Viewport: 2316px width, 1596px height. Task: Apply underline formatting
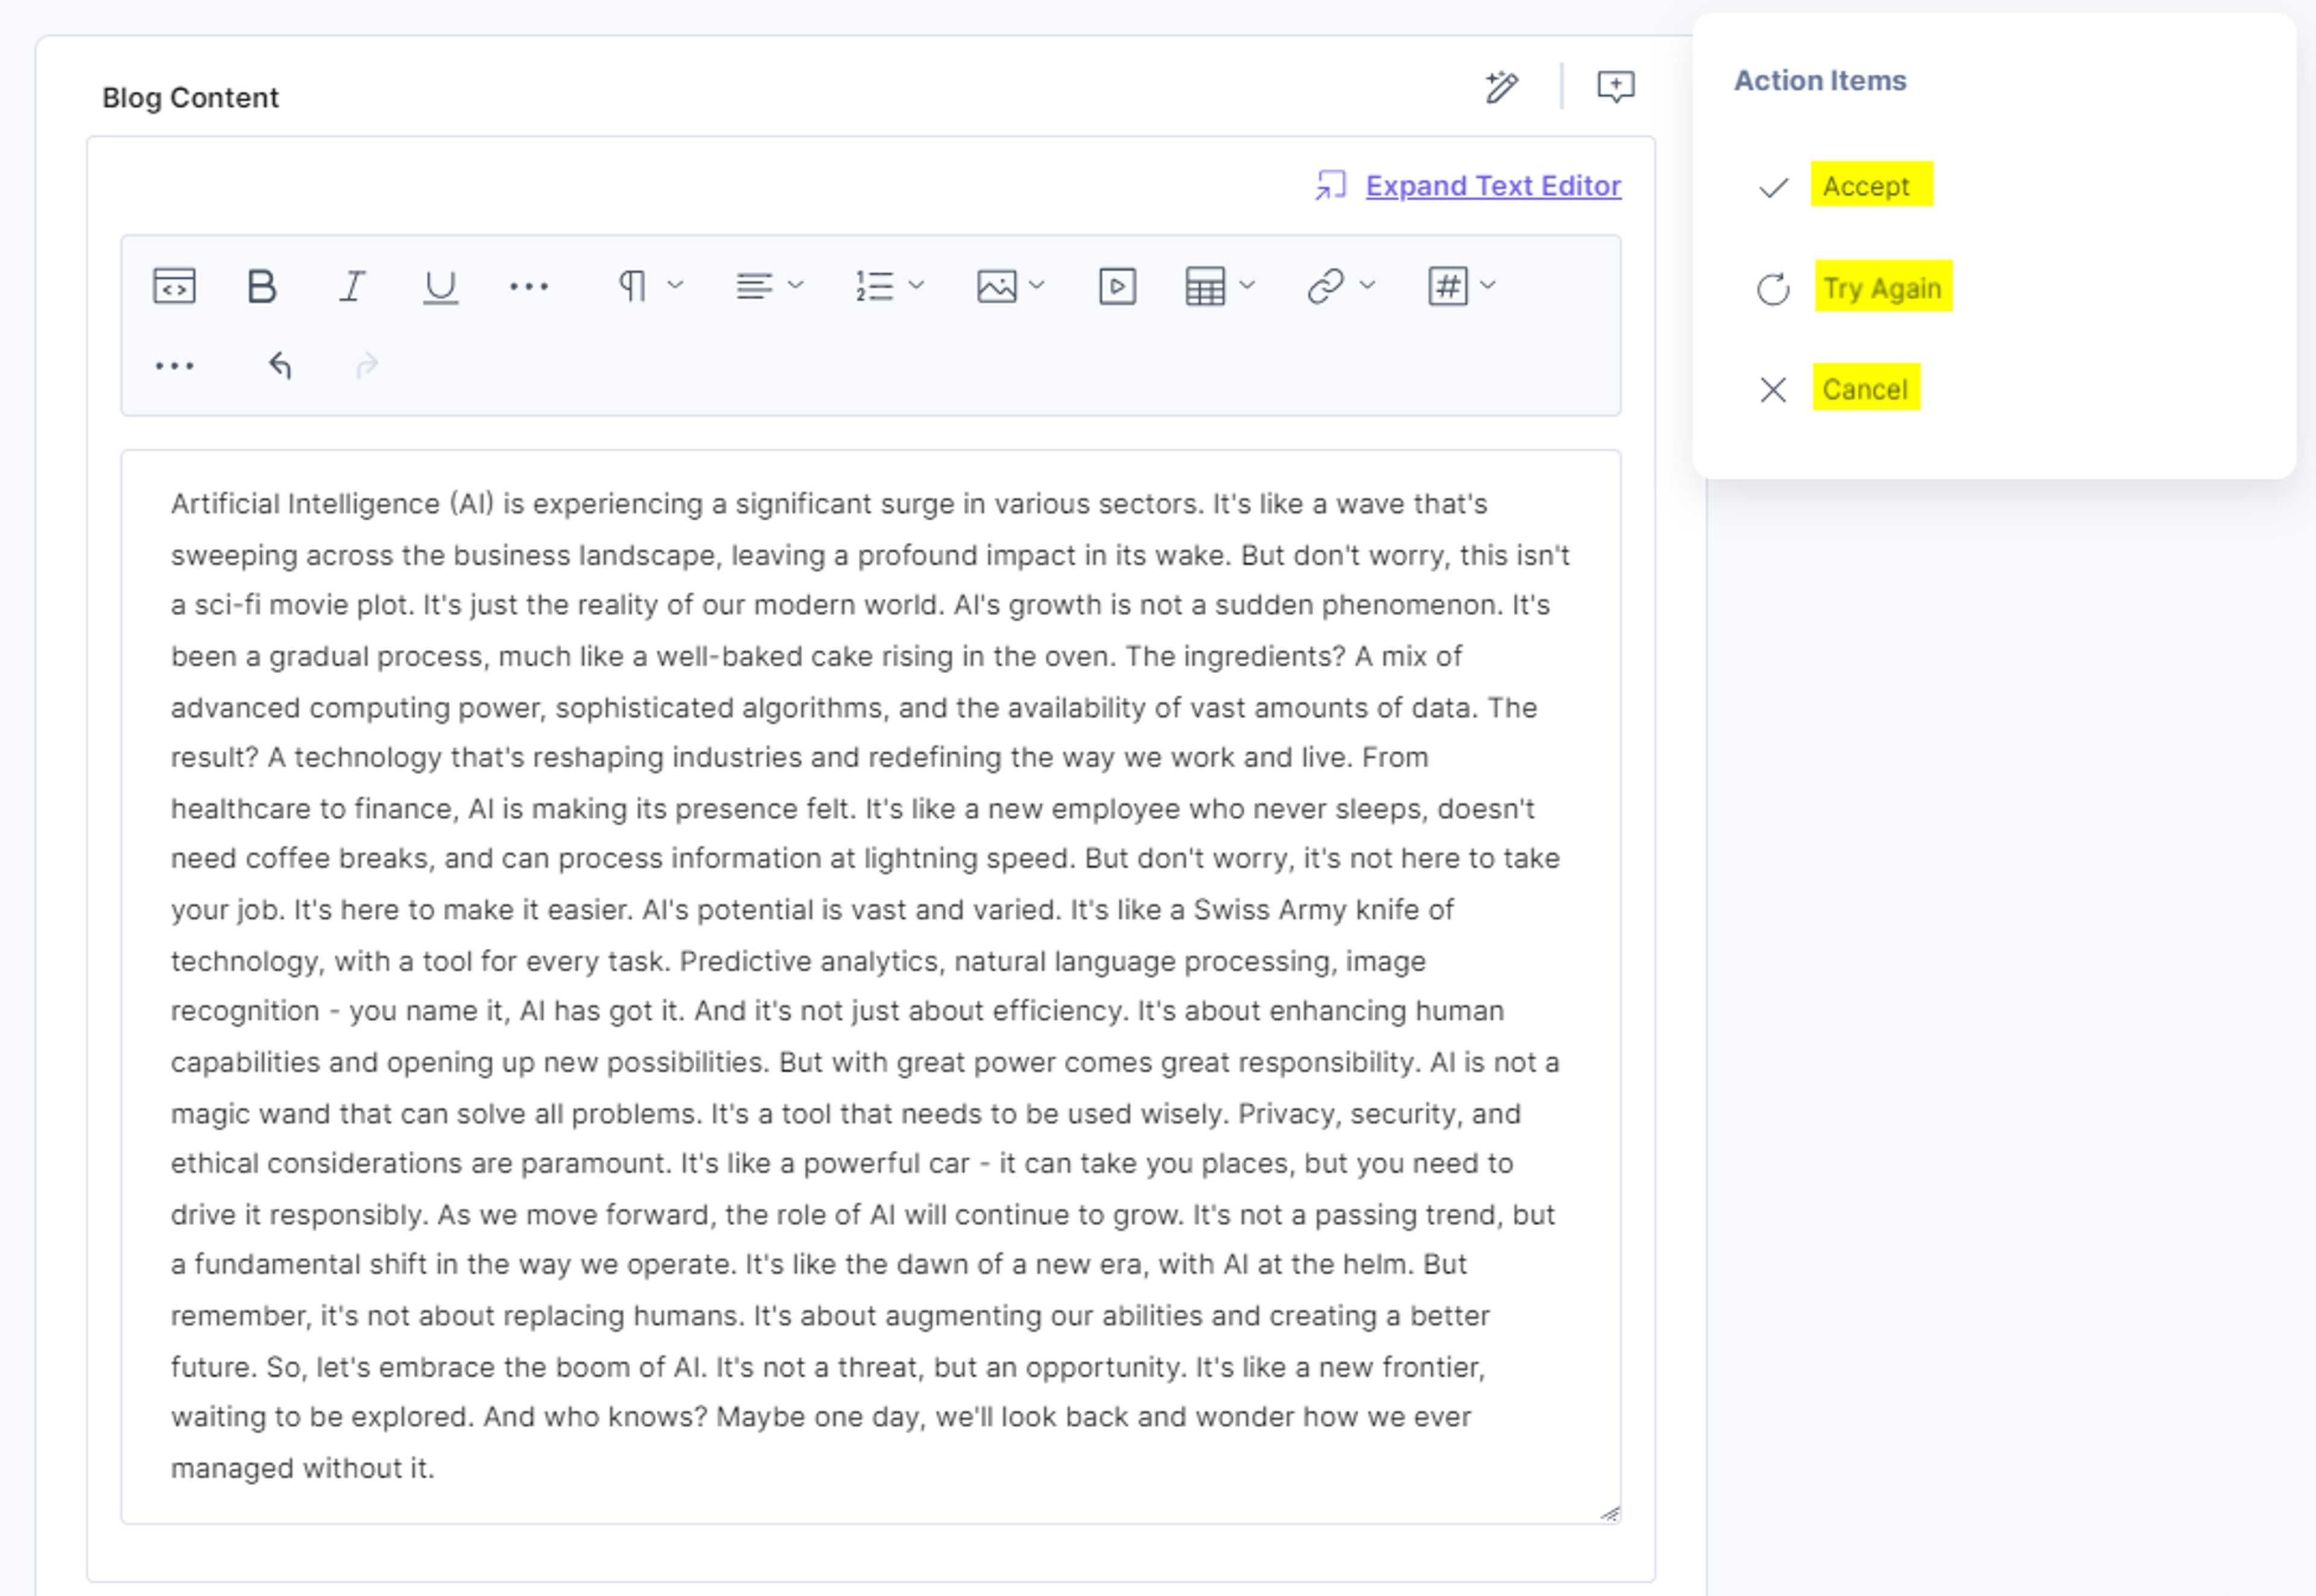point(440,287)
